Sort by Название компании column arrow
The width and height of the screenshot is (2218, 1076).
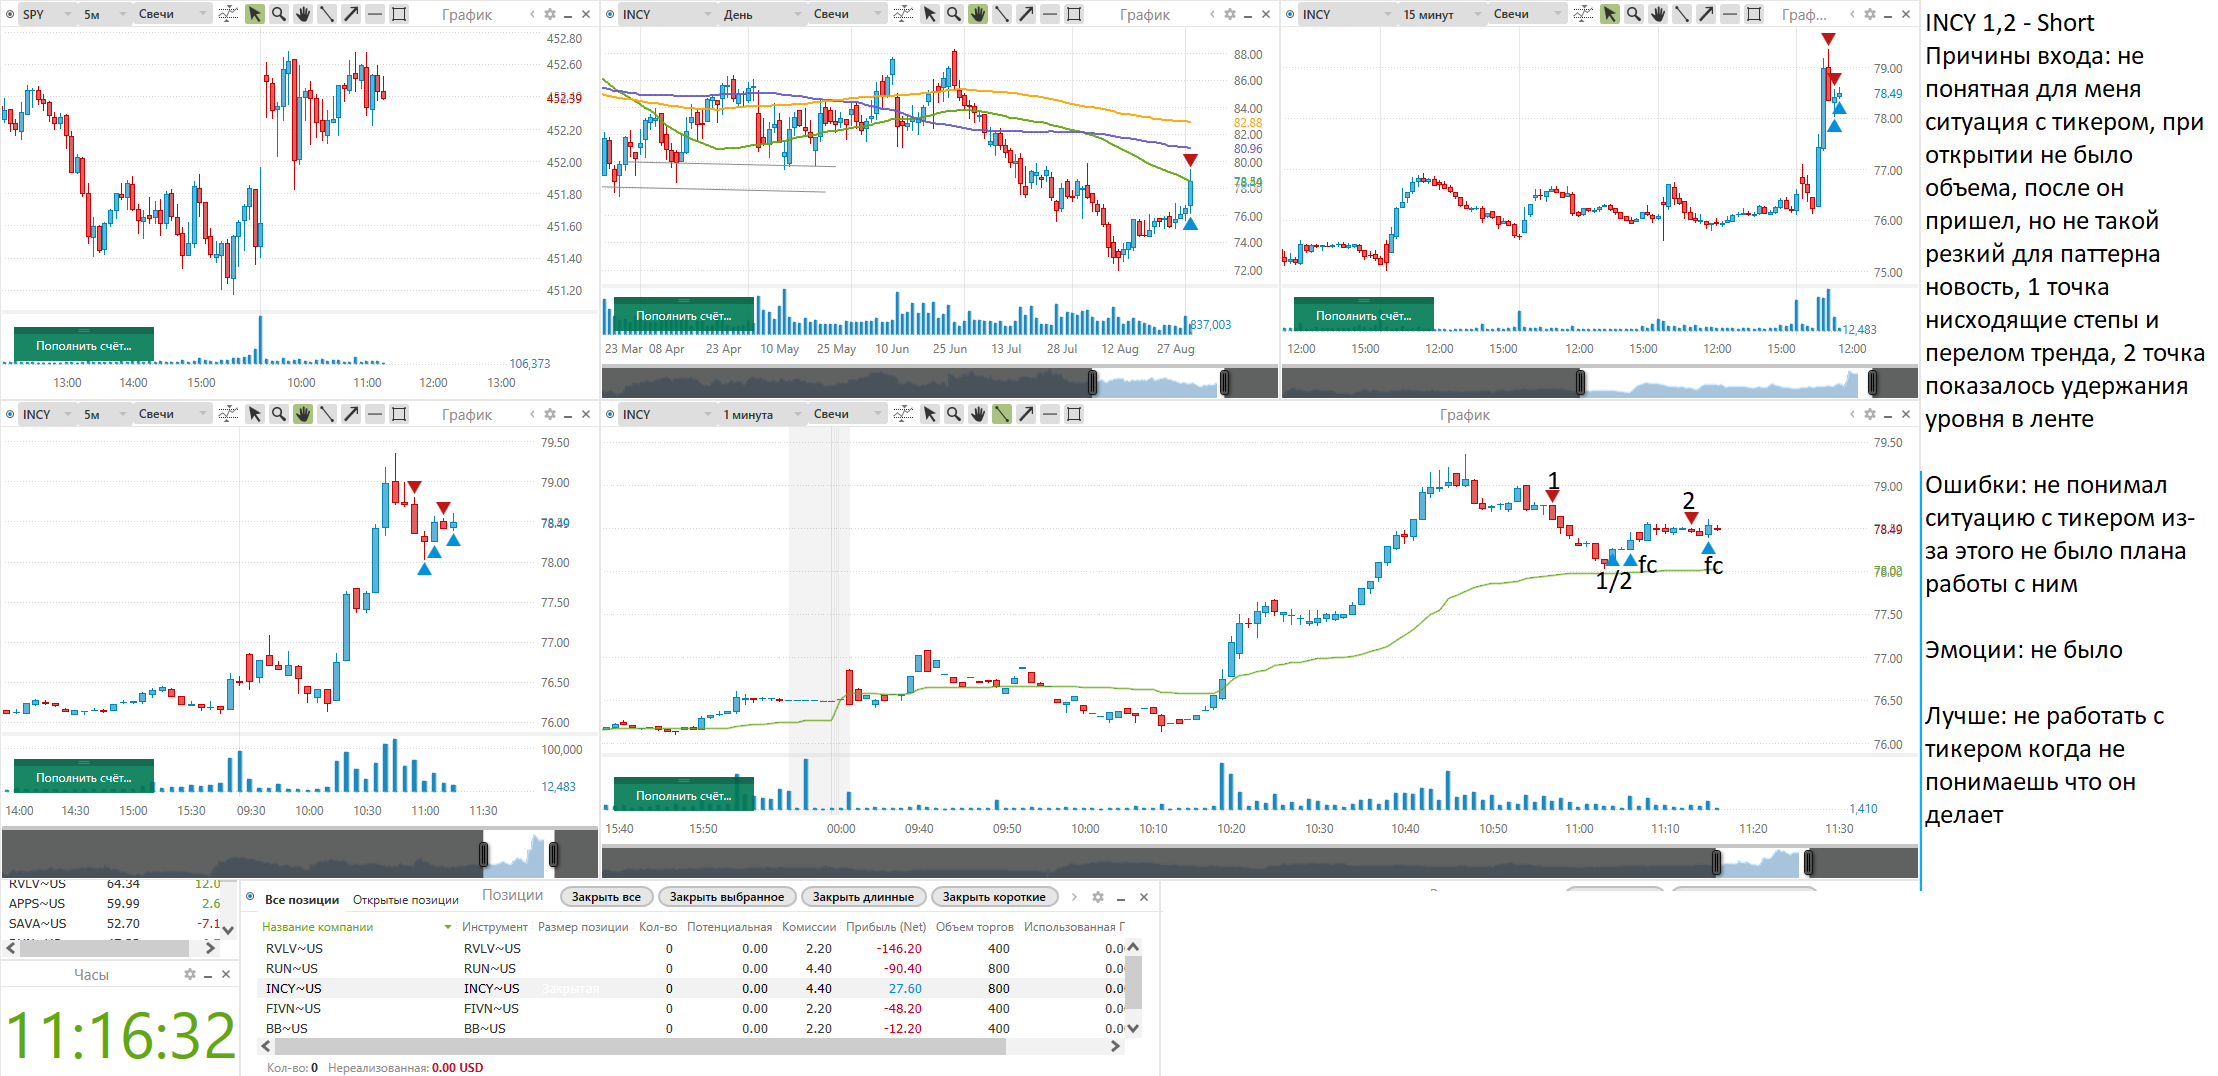tap(448, 927)
